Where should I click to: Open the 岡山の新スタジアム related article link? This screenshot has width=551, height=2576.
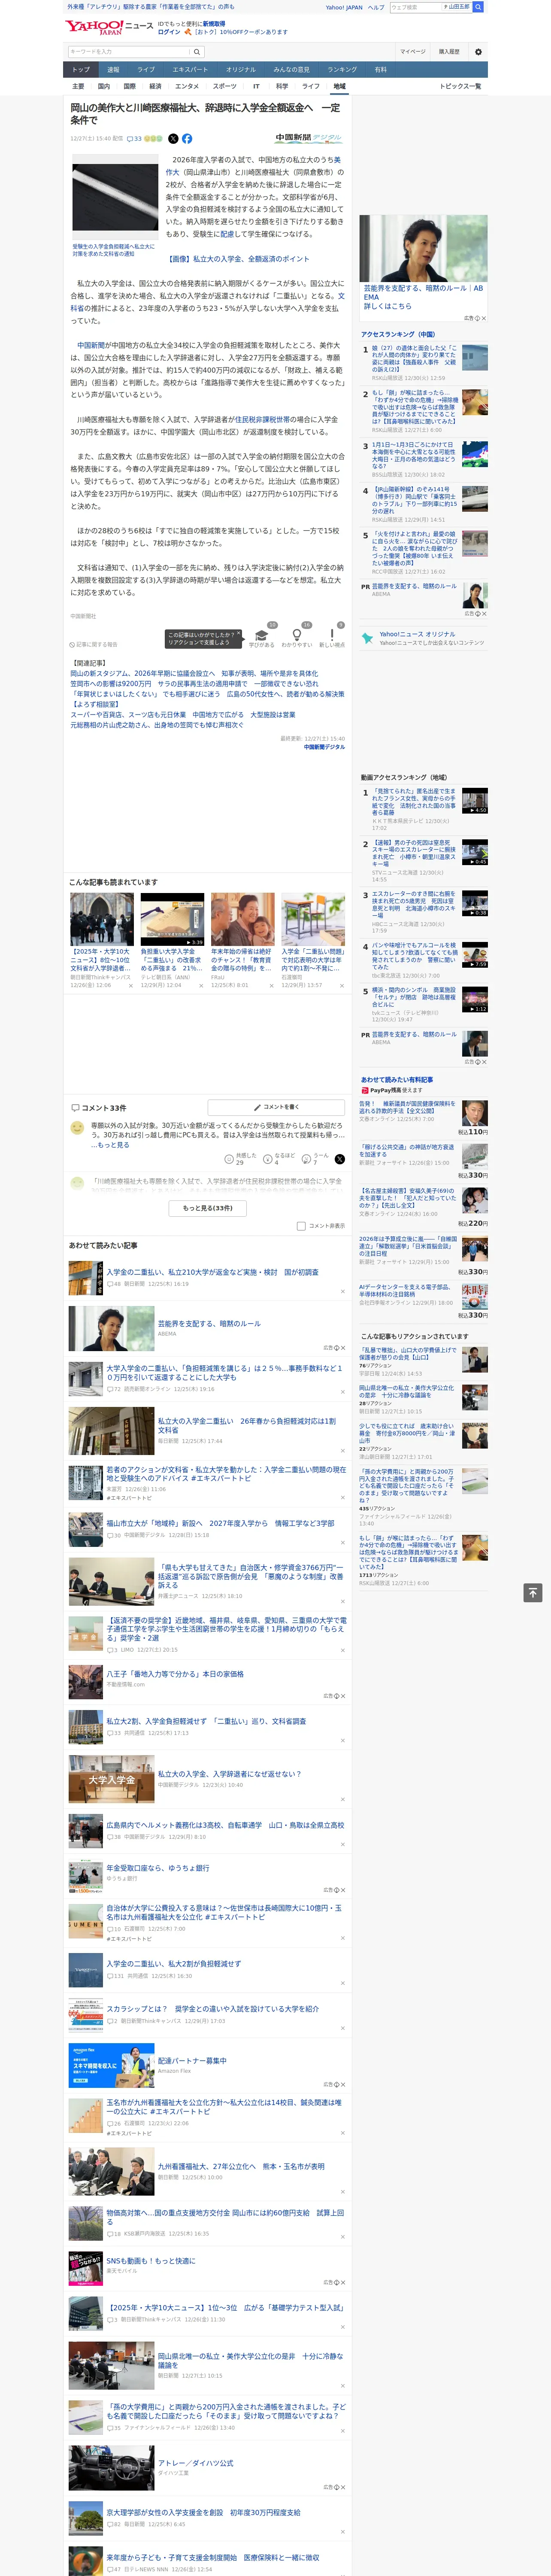pos(194,674)
